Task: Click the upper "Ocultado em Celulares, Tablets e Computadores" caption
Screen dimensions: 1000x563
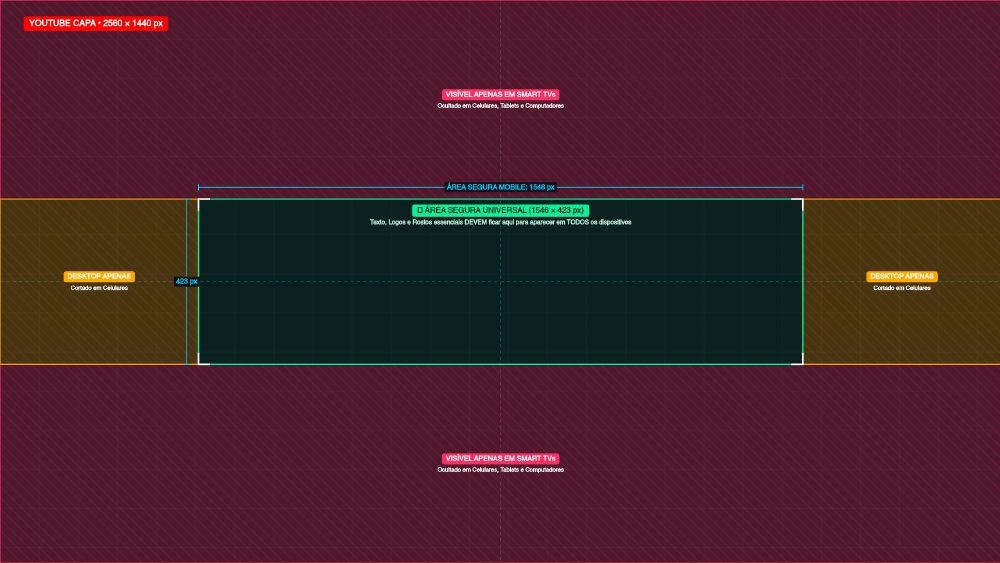Action: (x=500, y=106)
